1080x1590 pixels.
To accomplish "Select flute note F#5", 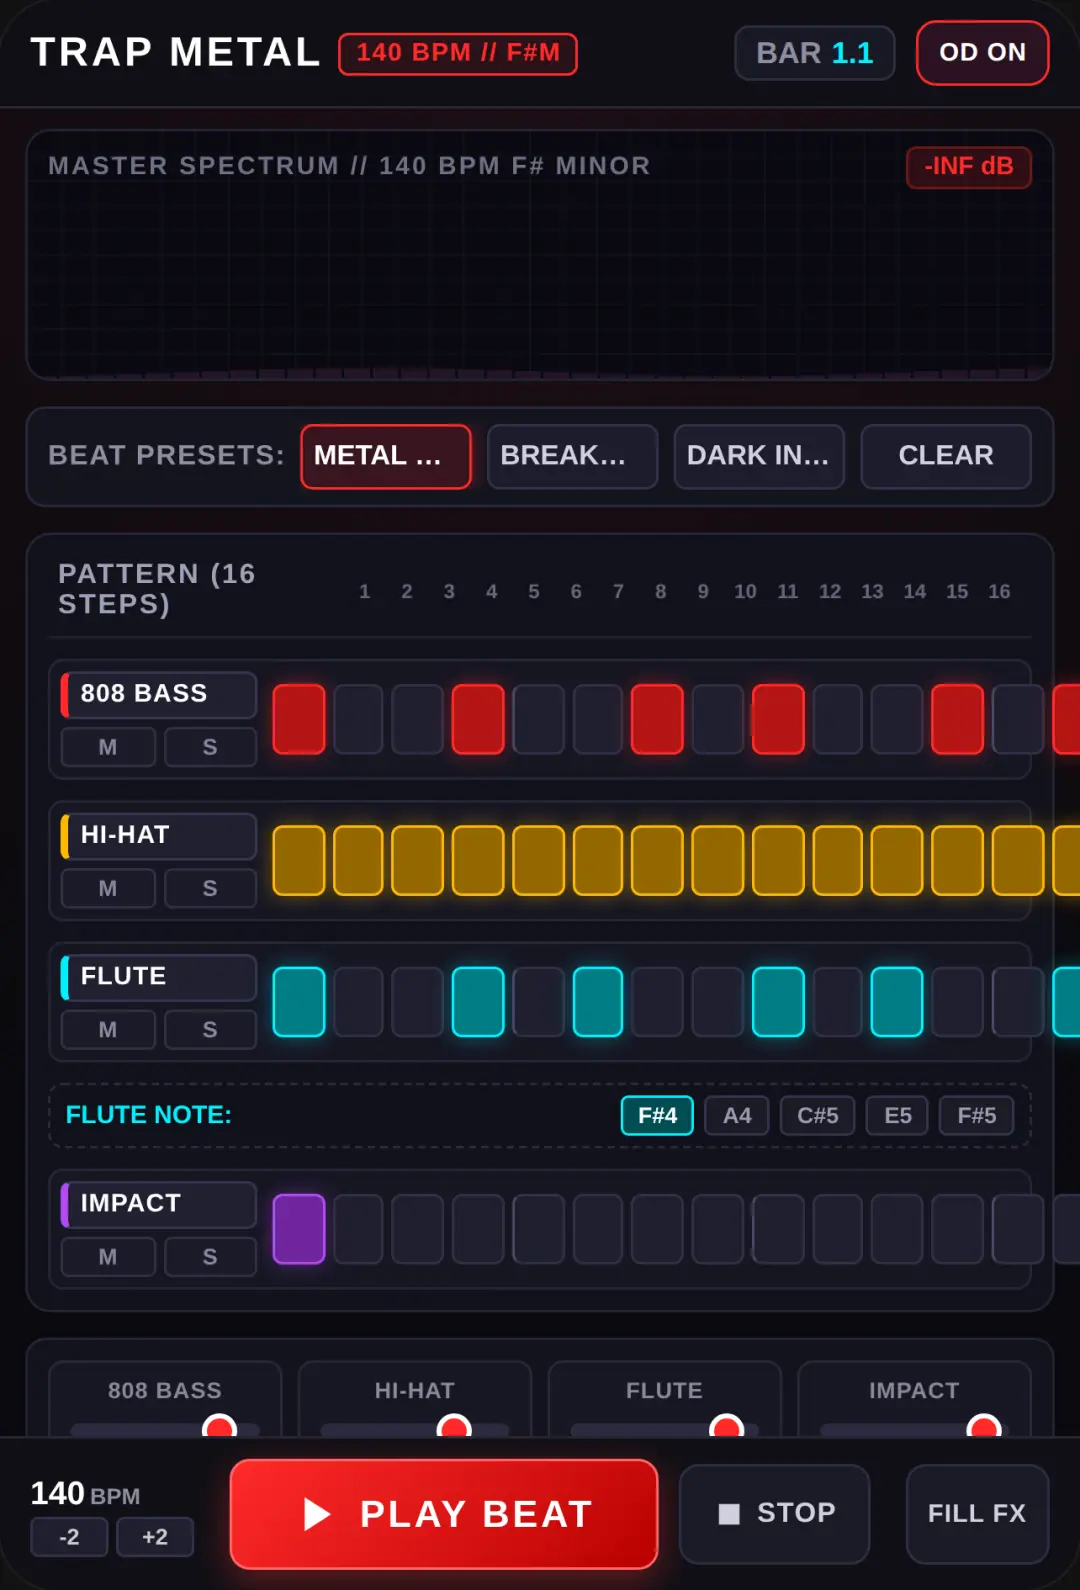I will coord(977,1115).
